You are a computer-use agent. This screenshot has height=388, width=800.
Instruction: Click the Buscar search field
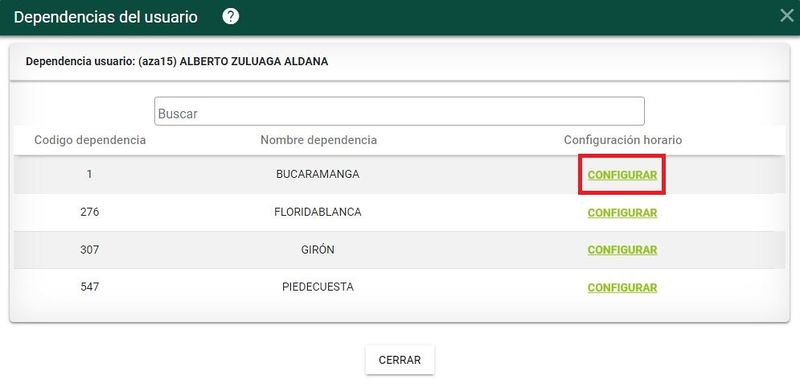click(399, 111)
